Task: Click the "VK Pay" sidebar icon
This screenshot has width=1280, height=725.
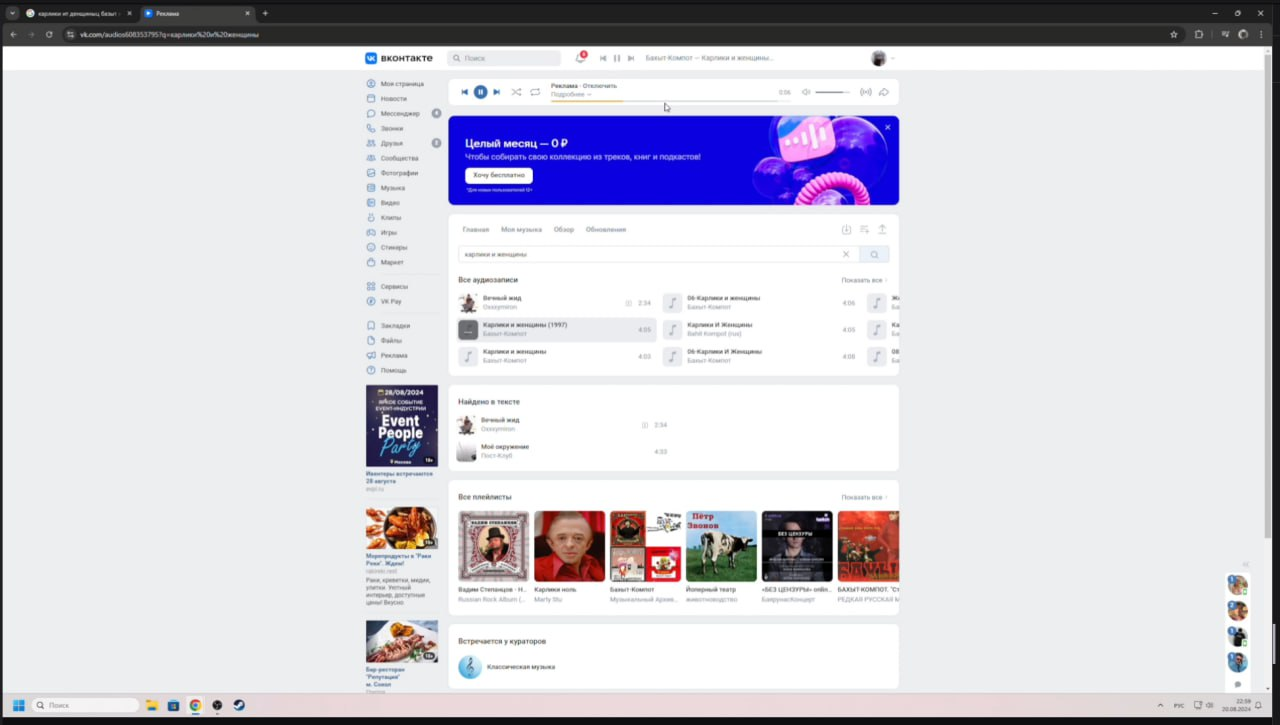Action: pos(371,301)
